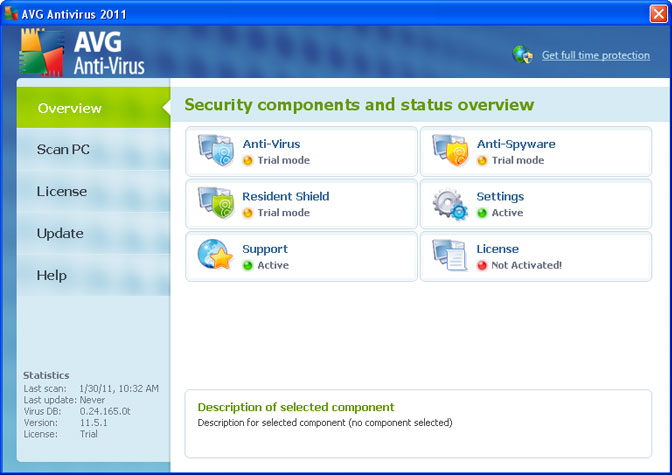This screenshot has width=672, height=475.
Task: Select the Overview sidebar tab
Action: [93, 108]
